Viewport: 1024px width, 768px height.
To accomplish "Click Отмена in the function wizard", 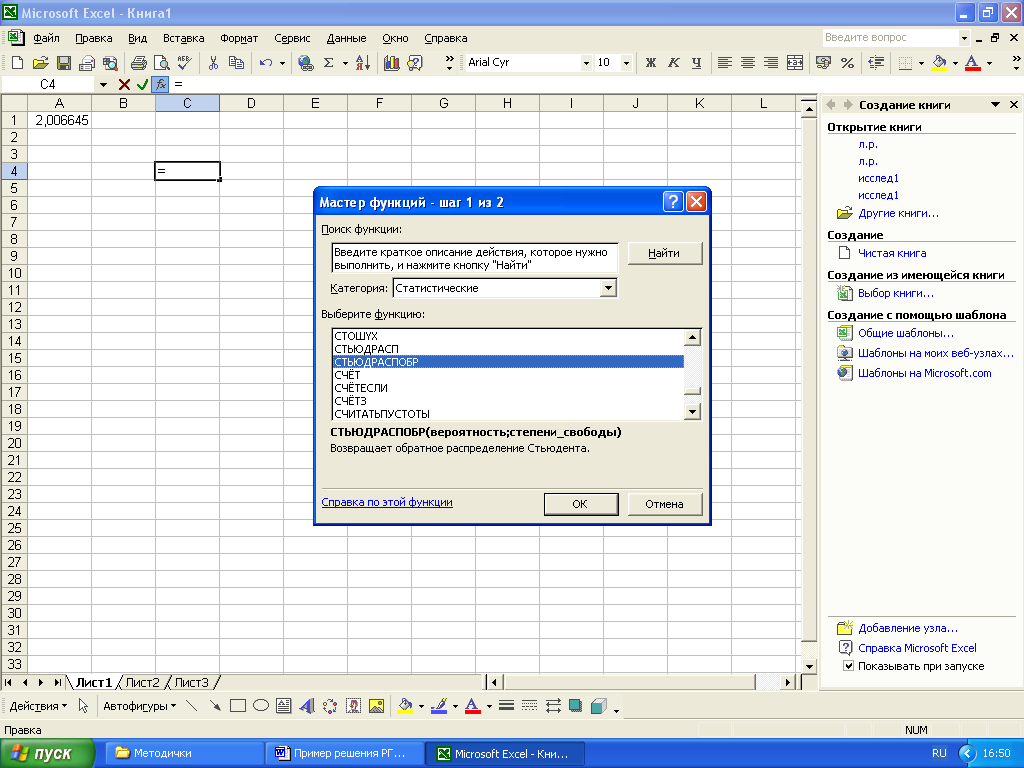I will pos(664,504).
